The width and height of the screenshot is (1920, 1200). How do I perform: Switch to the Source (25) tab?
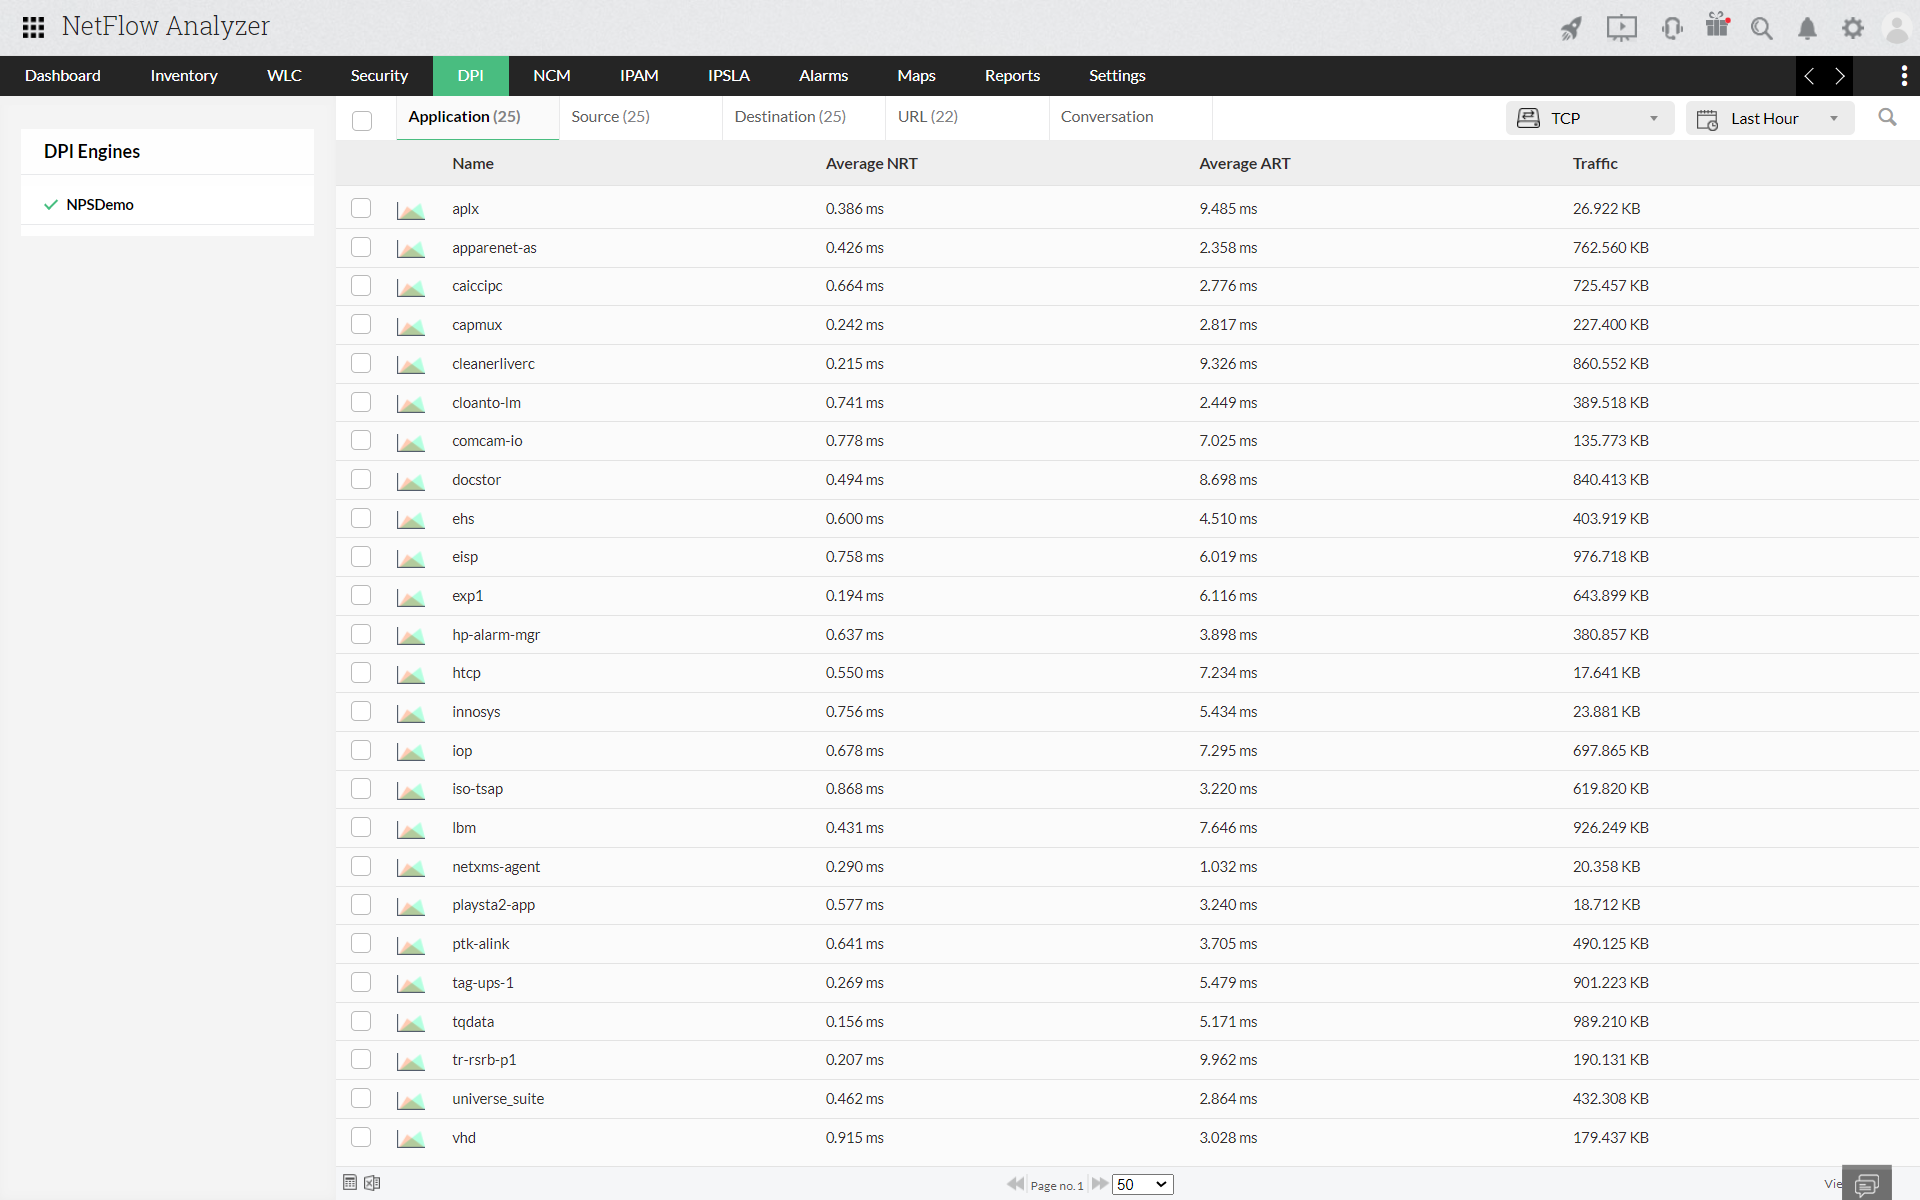coord(610,117)
